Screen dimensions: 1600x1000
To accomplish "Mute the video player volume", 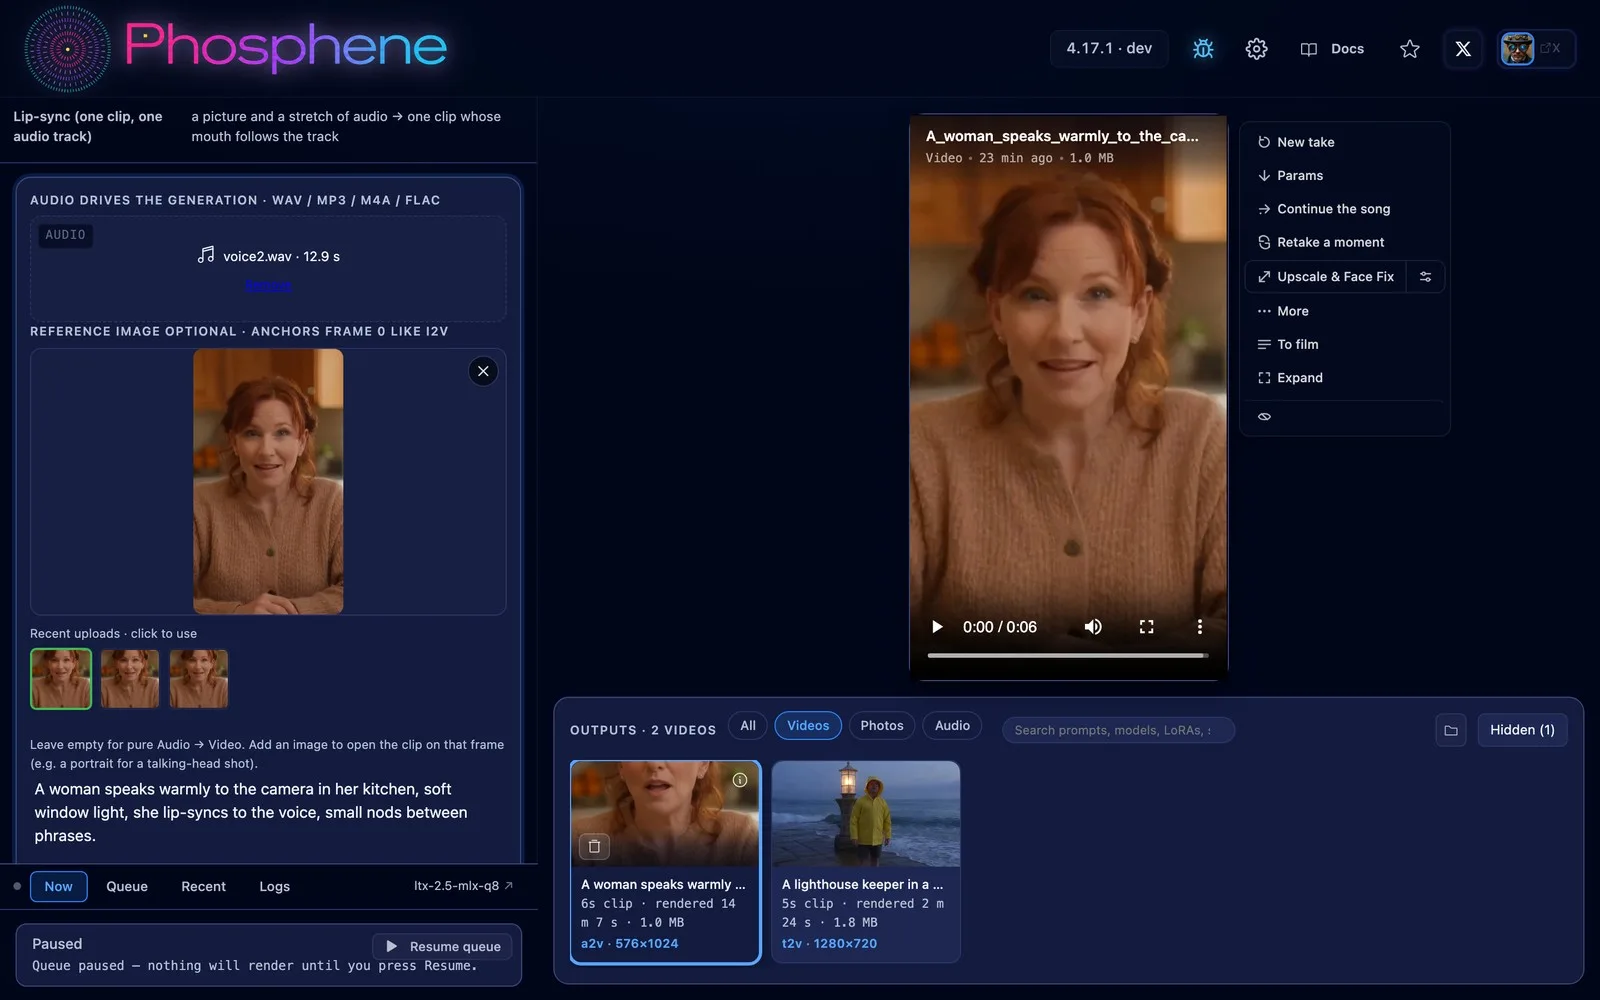I will [1093, 627].
